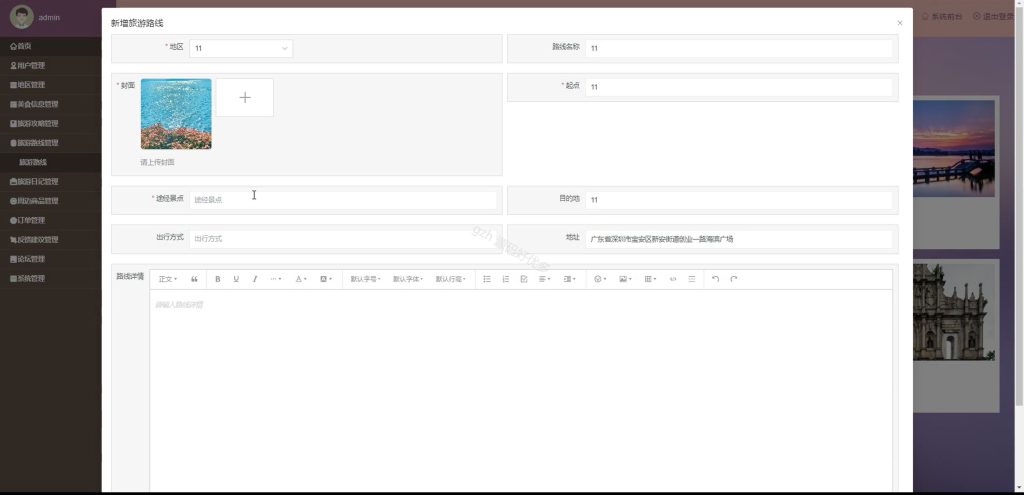
Task: Toggle italic formatting in the editor
Action: pyautogui.click(x=255, y=279)
